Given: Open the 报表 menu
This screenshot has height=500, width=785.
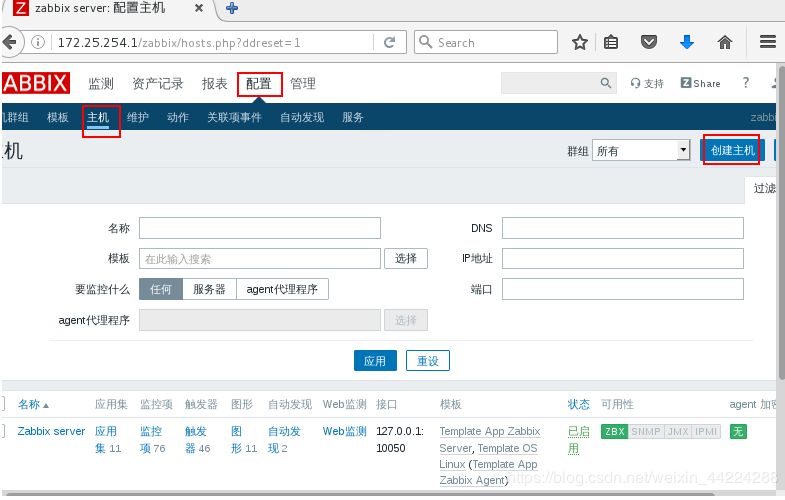Looking at the screenshot, I should [x=215, y=84].
